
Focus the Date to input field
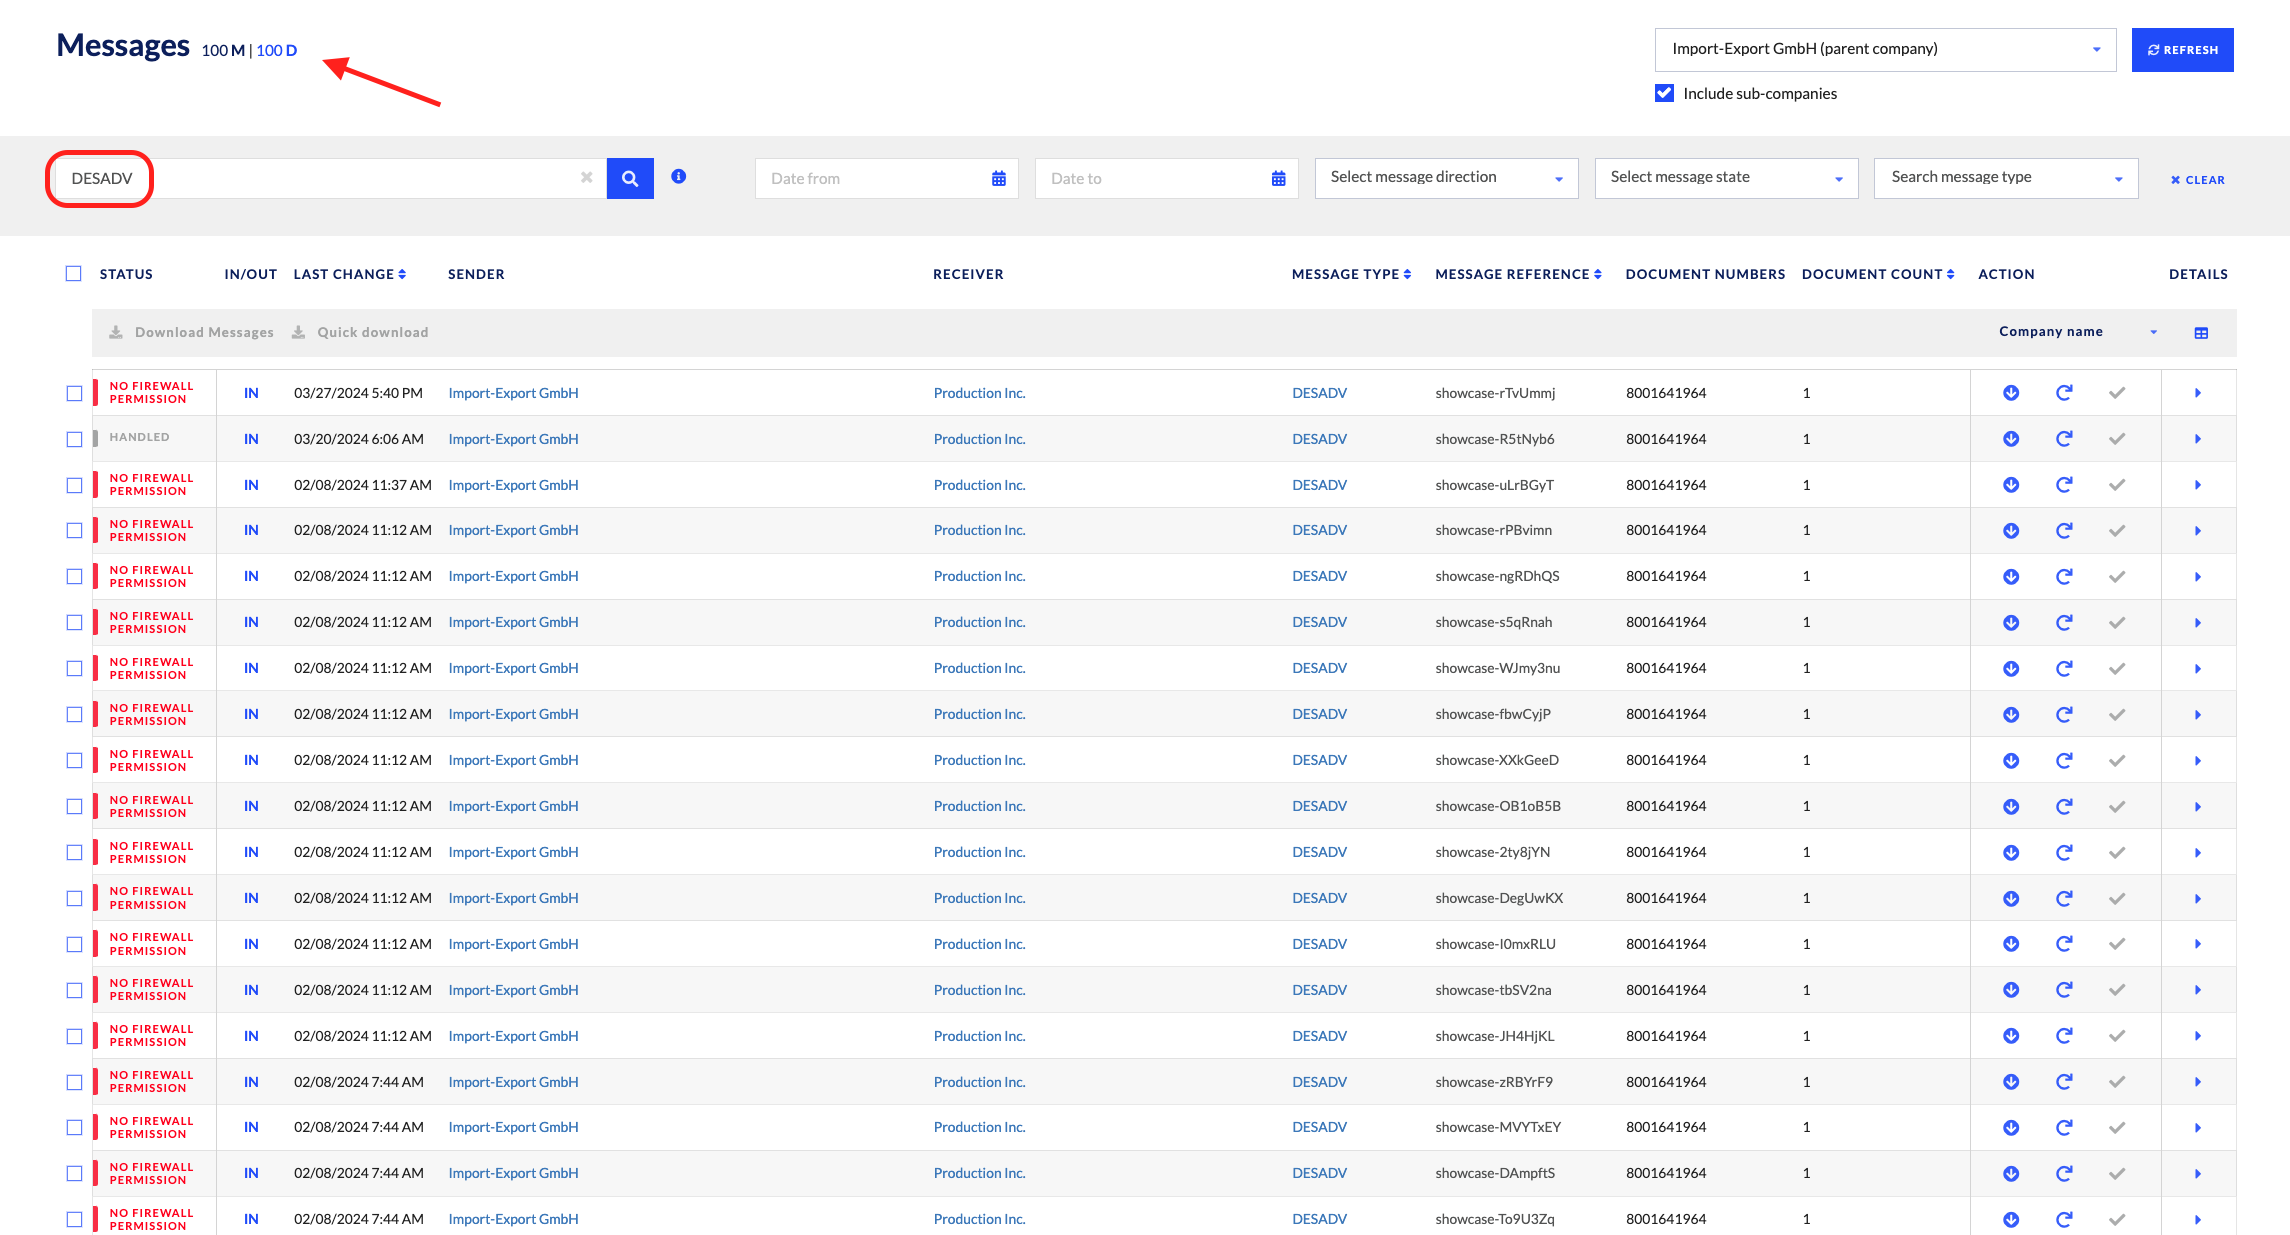(1166, 178)
